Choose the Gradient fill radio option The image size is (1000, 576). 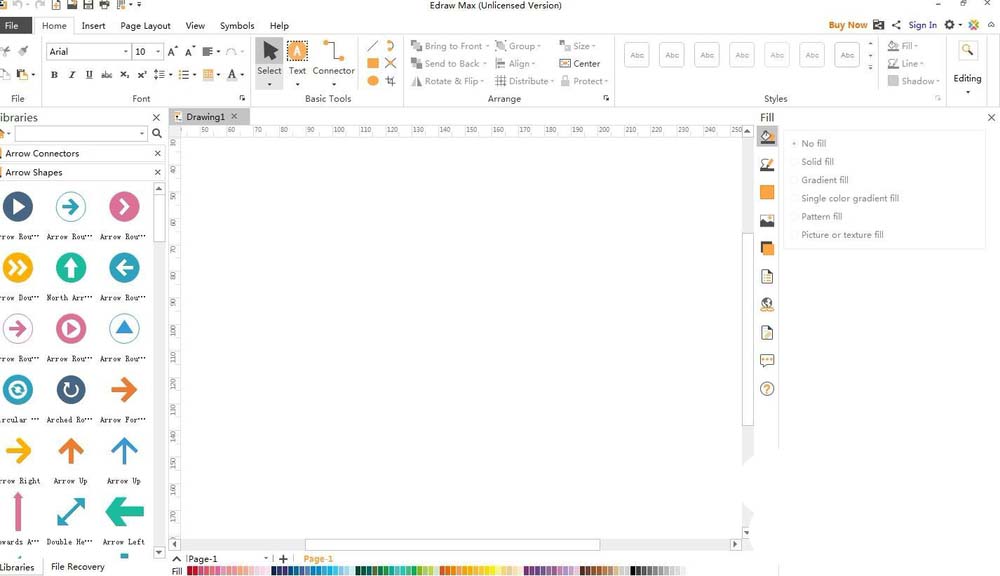824,180
